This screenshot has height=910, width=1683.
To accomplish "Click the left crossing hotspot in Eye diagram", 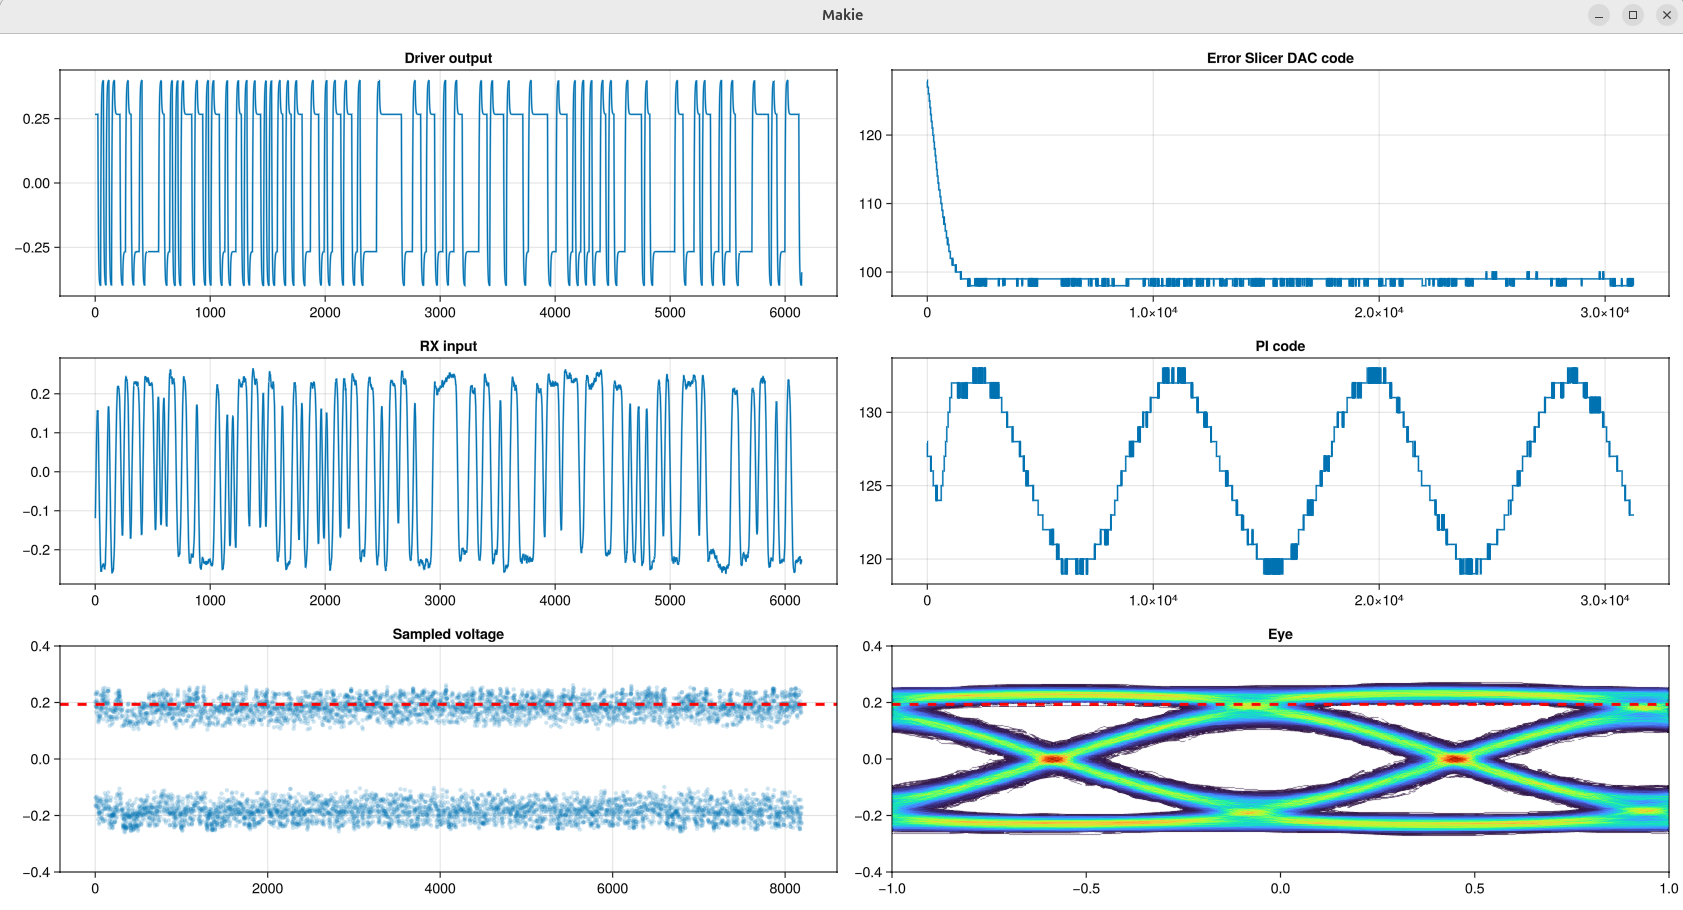I will [x=1053, y=759].
